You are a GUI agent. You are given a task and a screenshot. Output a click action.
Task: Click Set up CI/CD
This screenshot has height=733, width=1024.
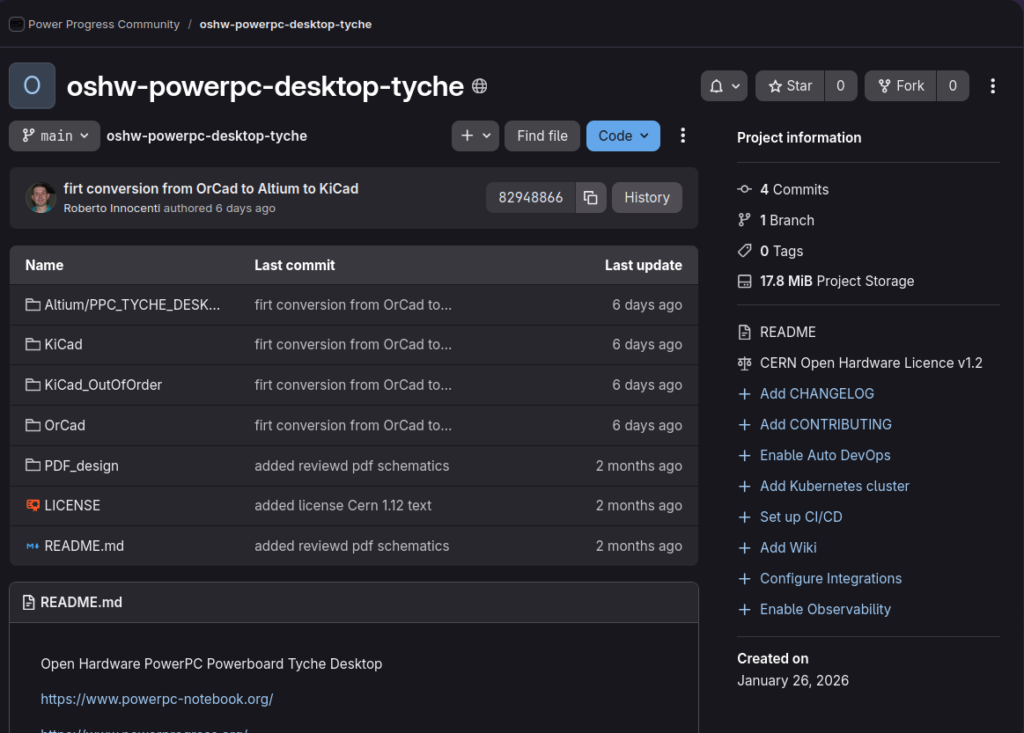point(801,517)
